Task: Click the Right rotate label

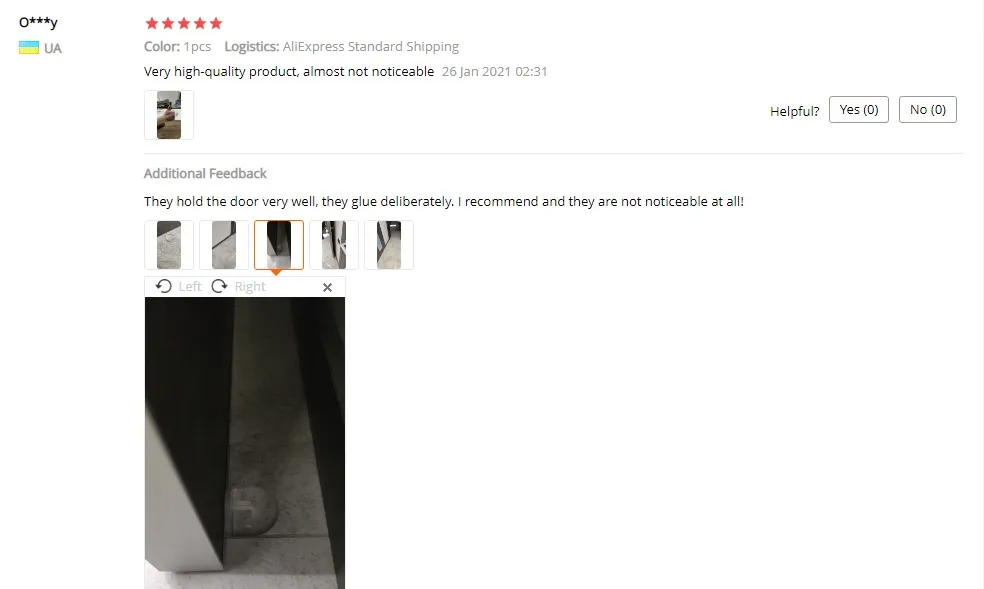Action: click(250, 287)
